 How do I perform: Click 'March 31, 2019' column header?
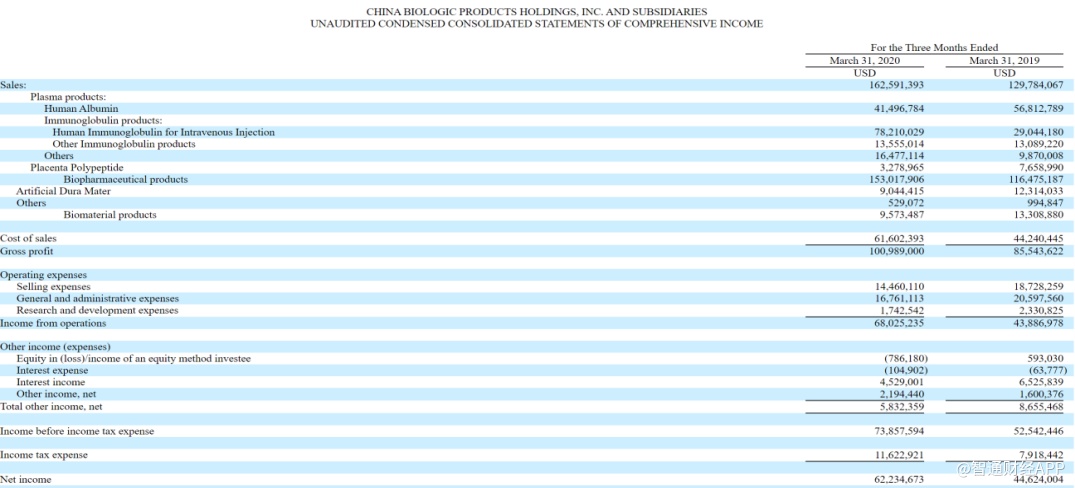pyautogui.click(x=1004, y=61)
